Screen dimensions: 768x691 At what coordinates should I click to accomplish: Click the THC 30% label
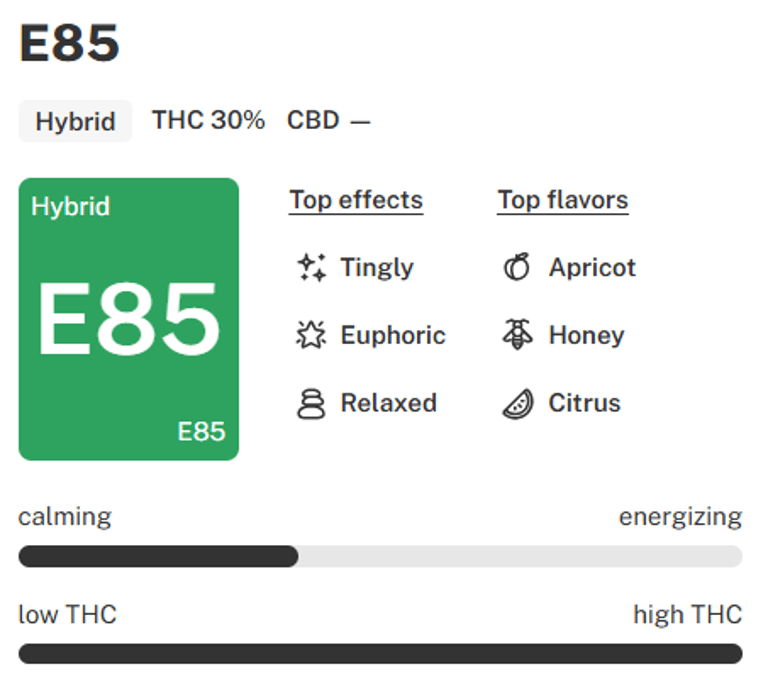[208, 121]
